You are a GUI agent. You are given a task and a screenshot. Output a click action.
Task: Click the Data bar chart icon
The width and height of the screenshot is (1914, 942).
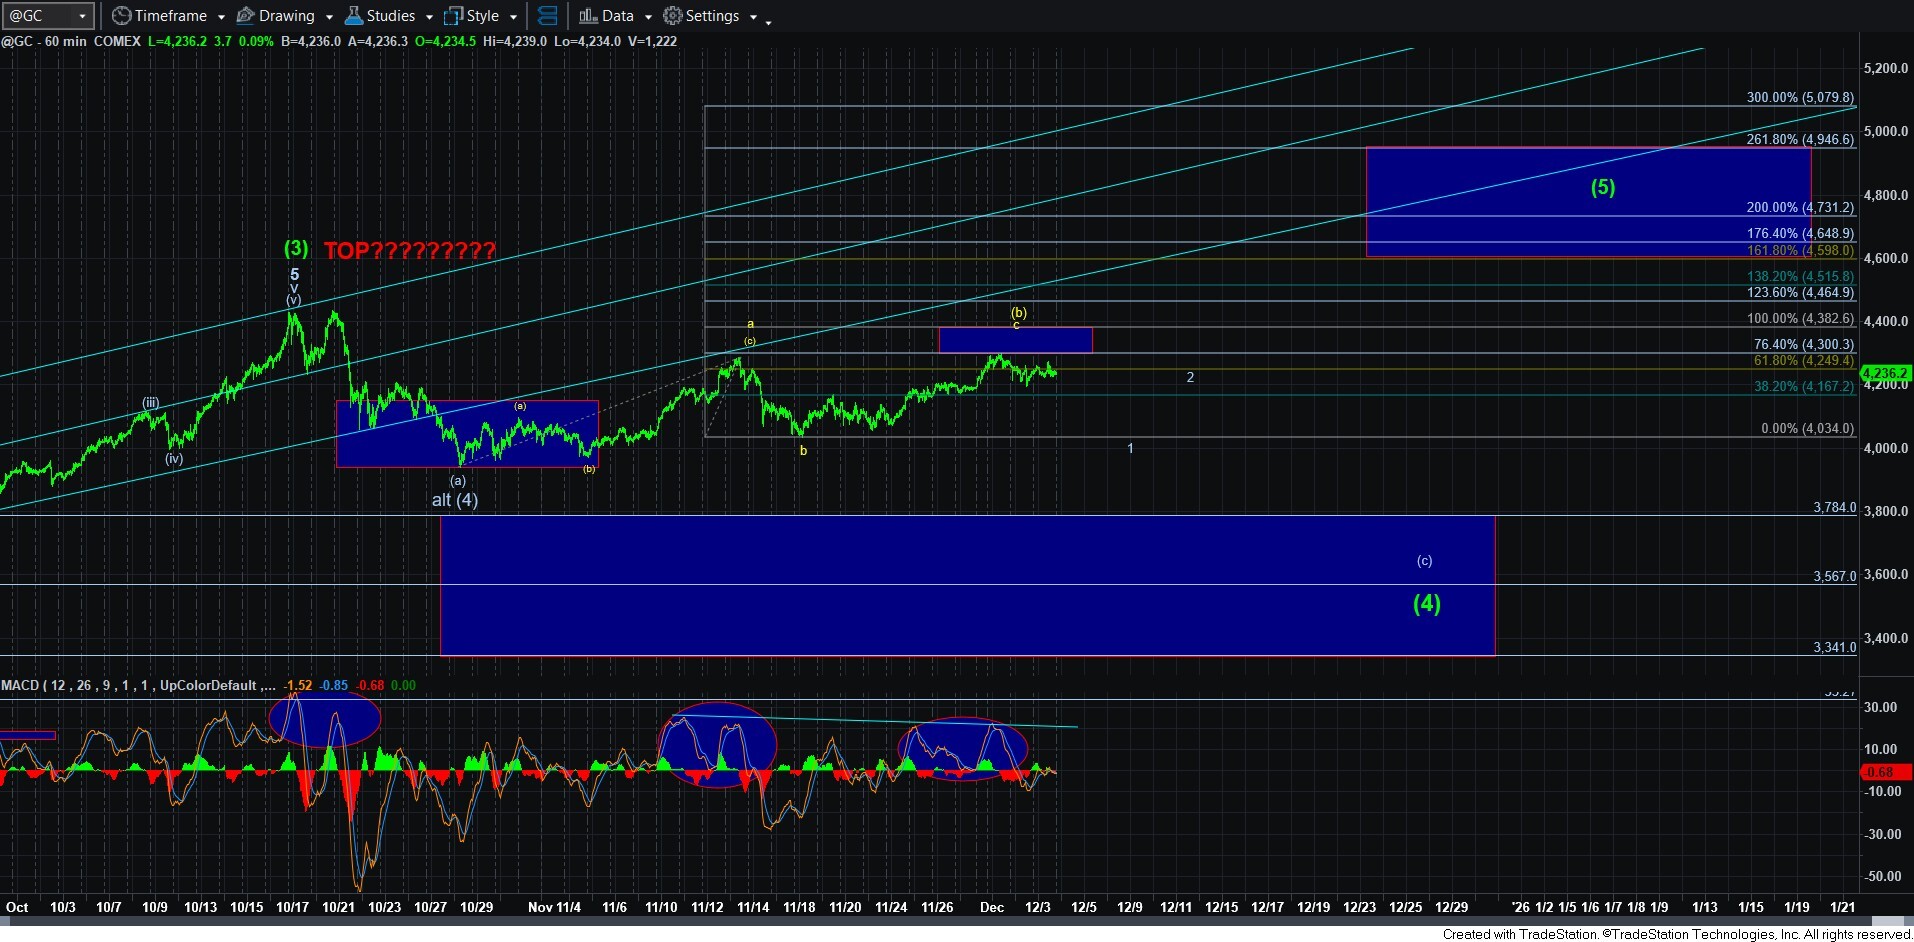click(588, 16)
